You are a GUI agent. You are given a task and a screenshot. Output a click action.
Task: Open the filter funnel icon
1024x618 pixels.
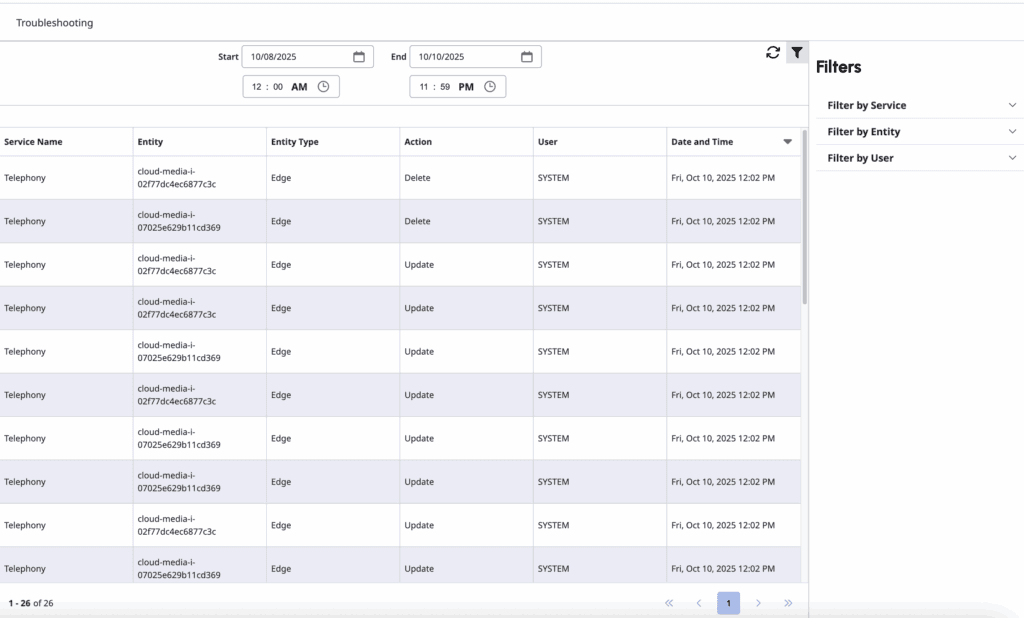point(797,52)
